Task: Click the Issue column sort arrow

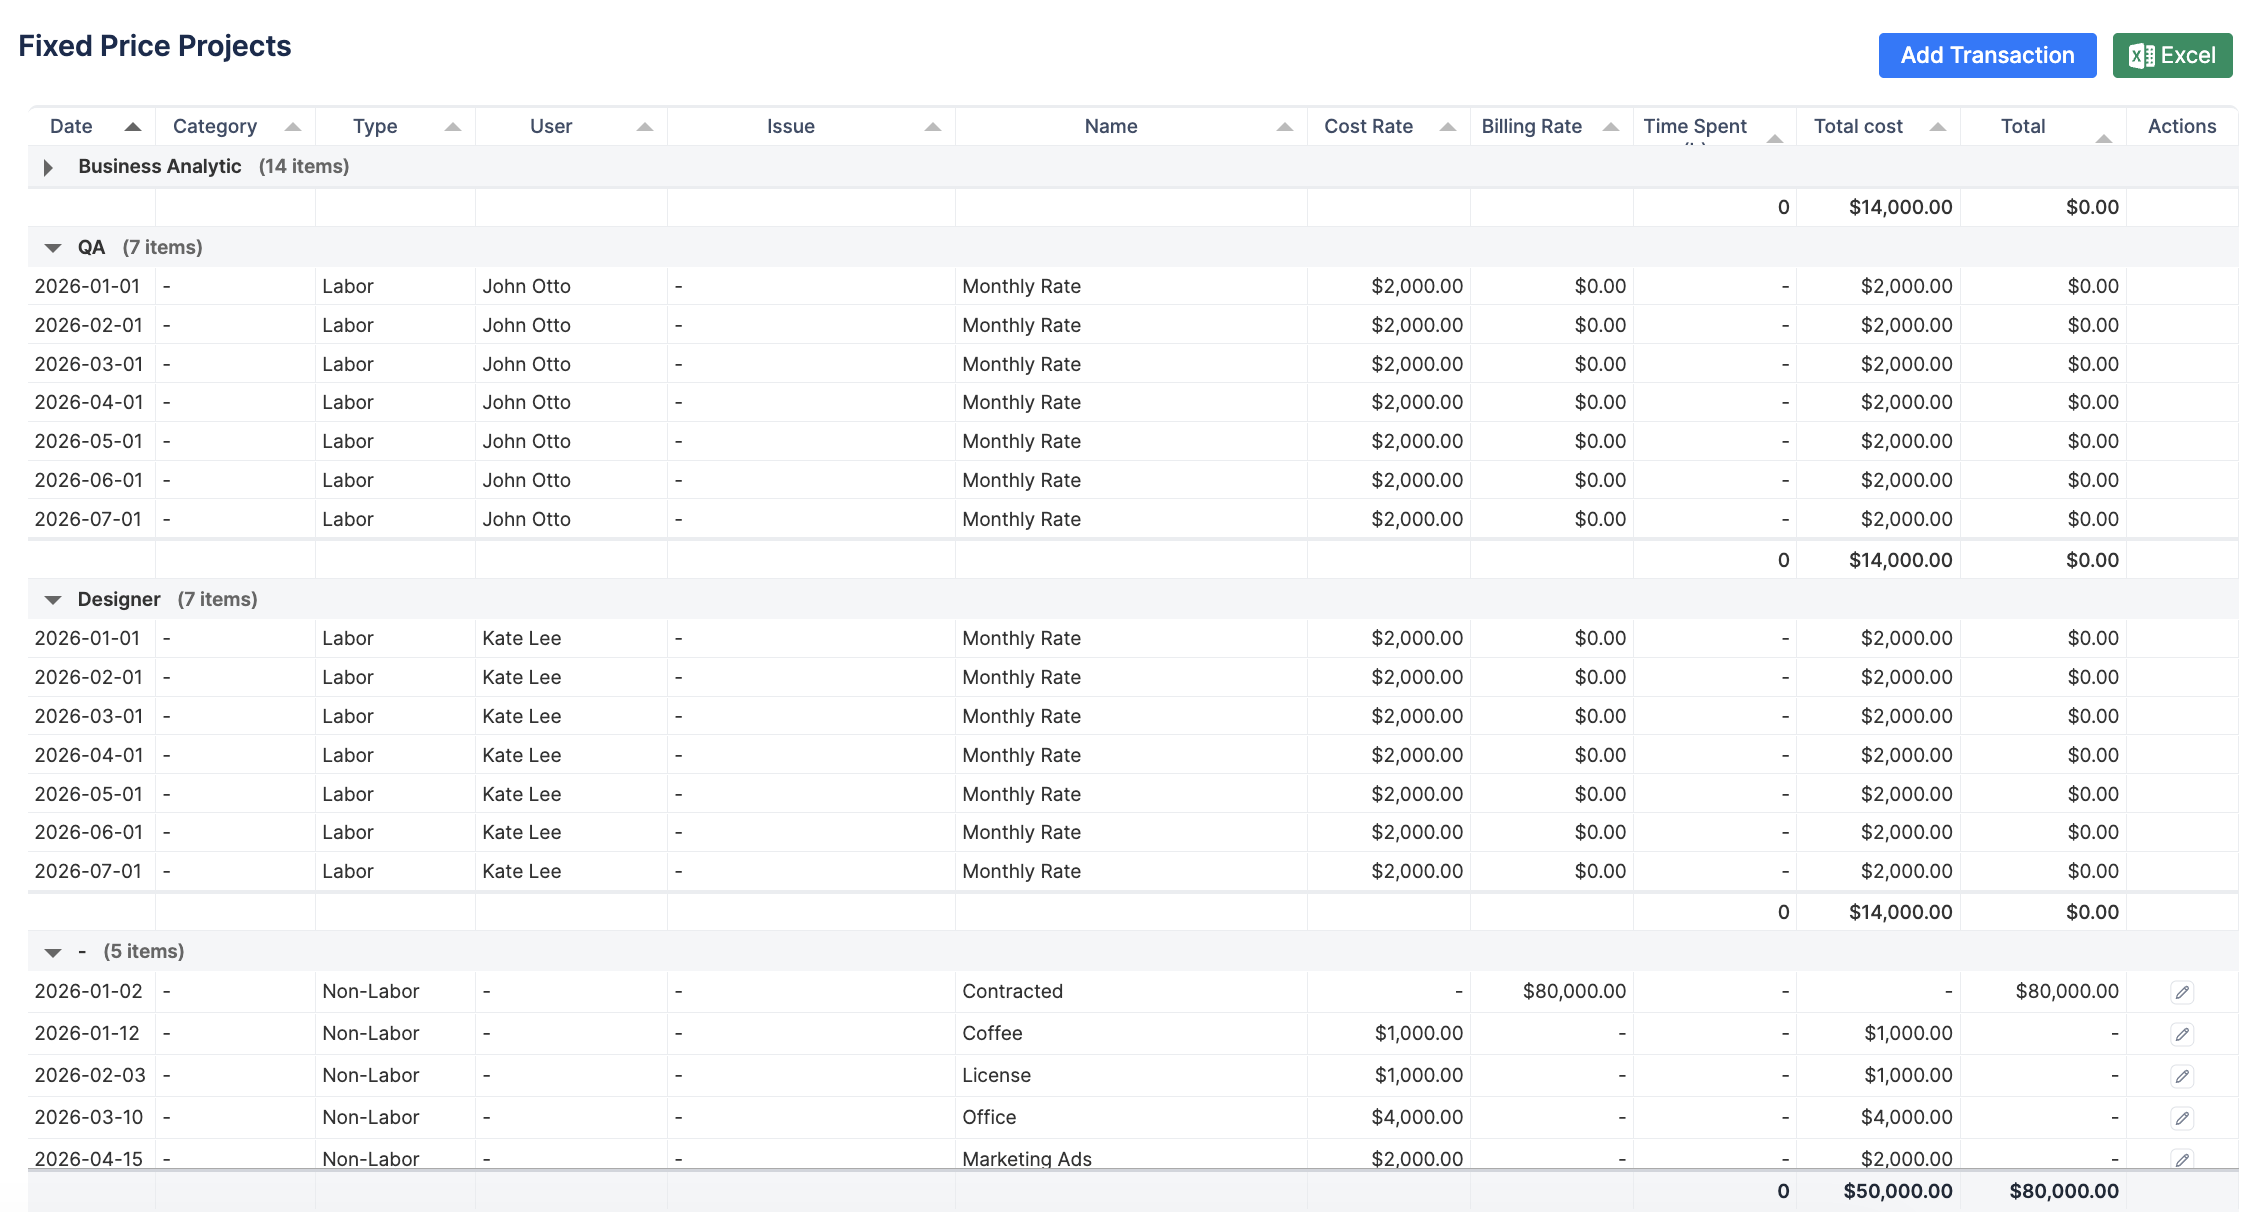Action: (932, 127)
